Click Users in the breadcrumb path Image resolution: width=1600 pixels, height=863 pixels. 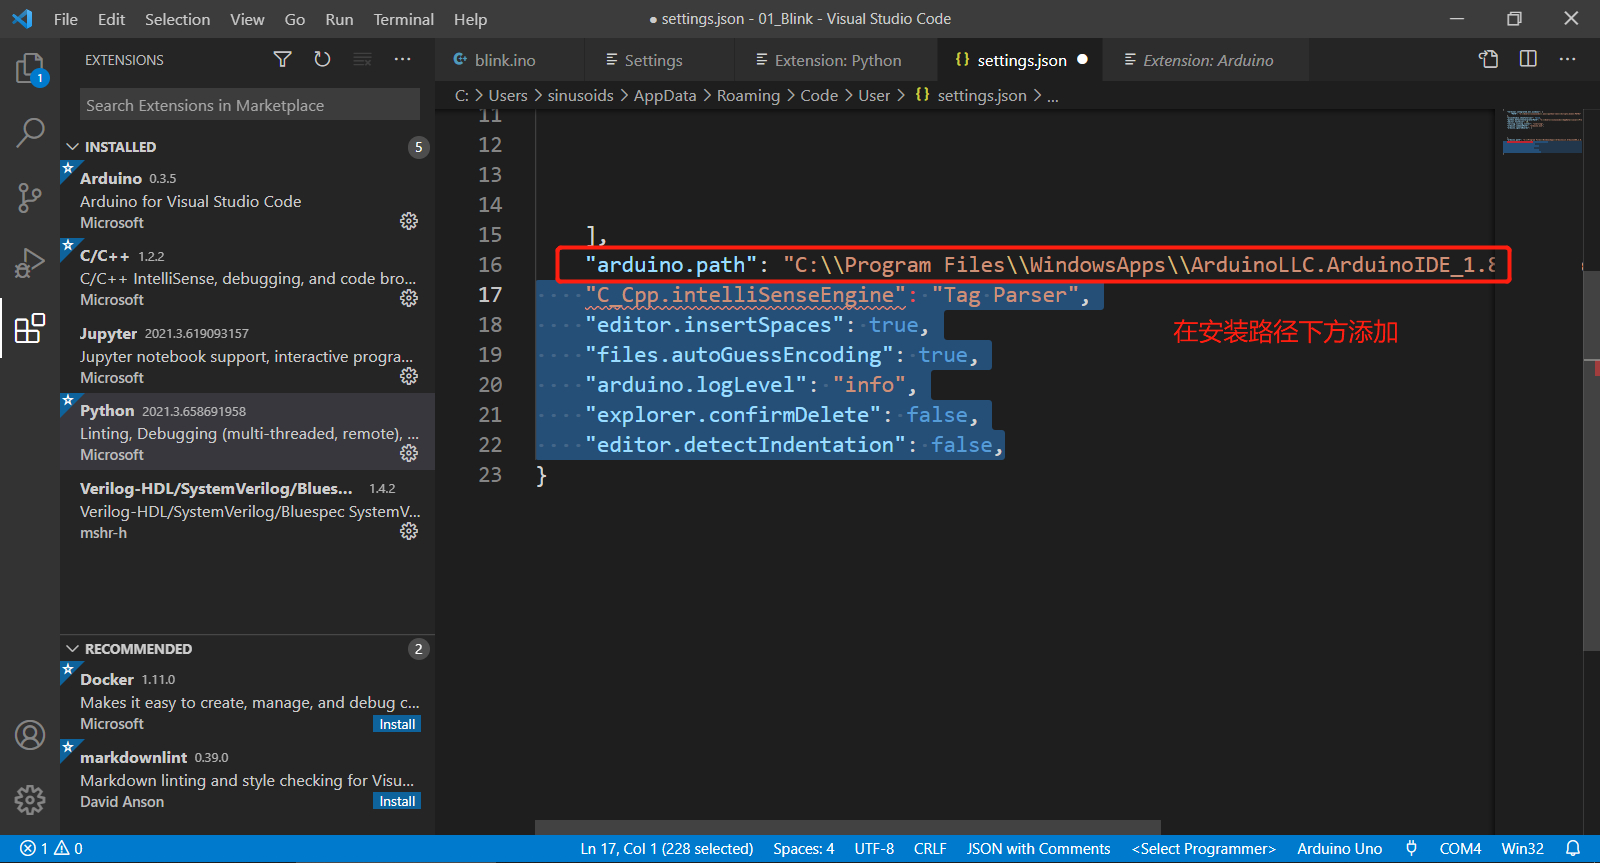508,95
